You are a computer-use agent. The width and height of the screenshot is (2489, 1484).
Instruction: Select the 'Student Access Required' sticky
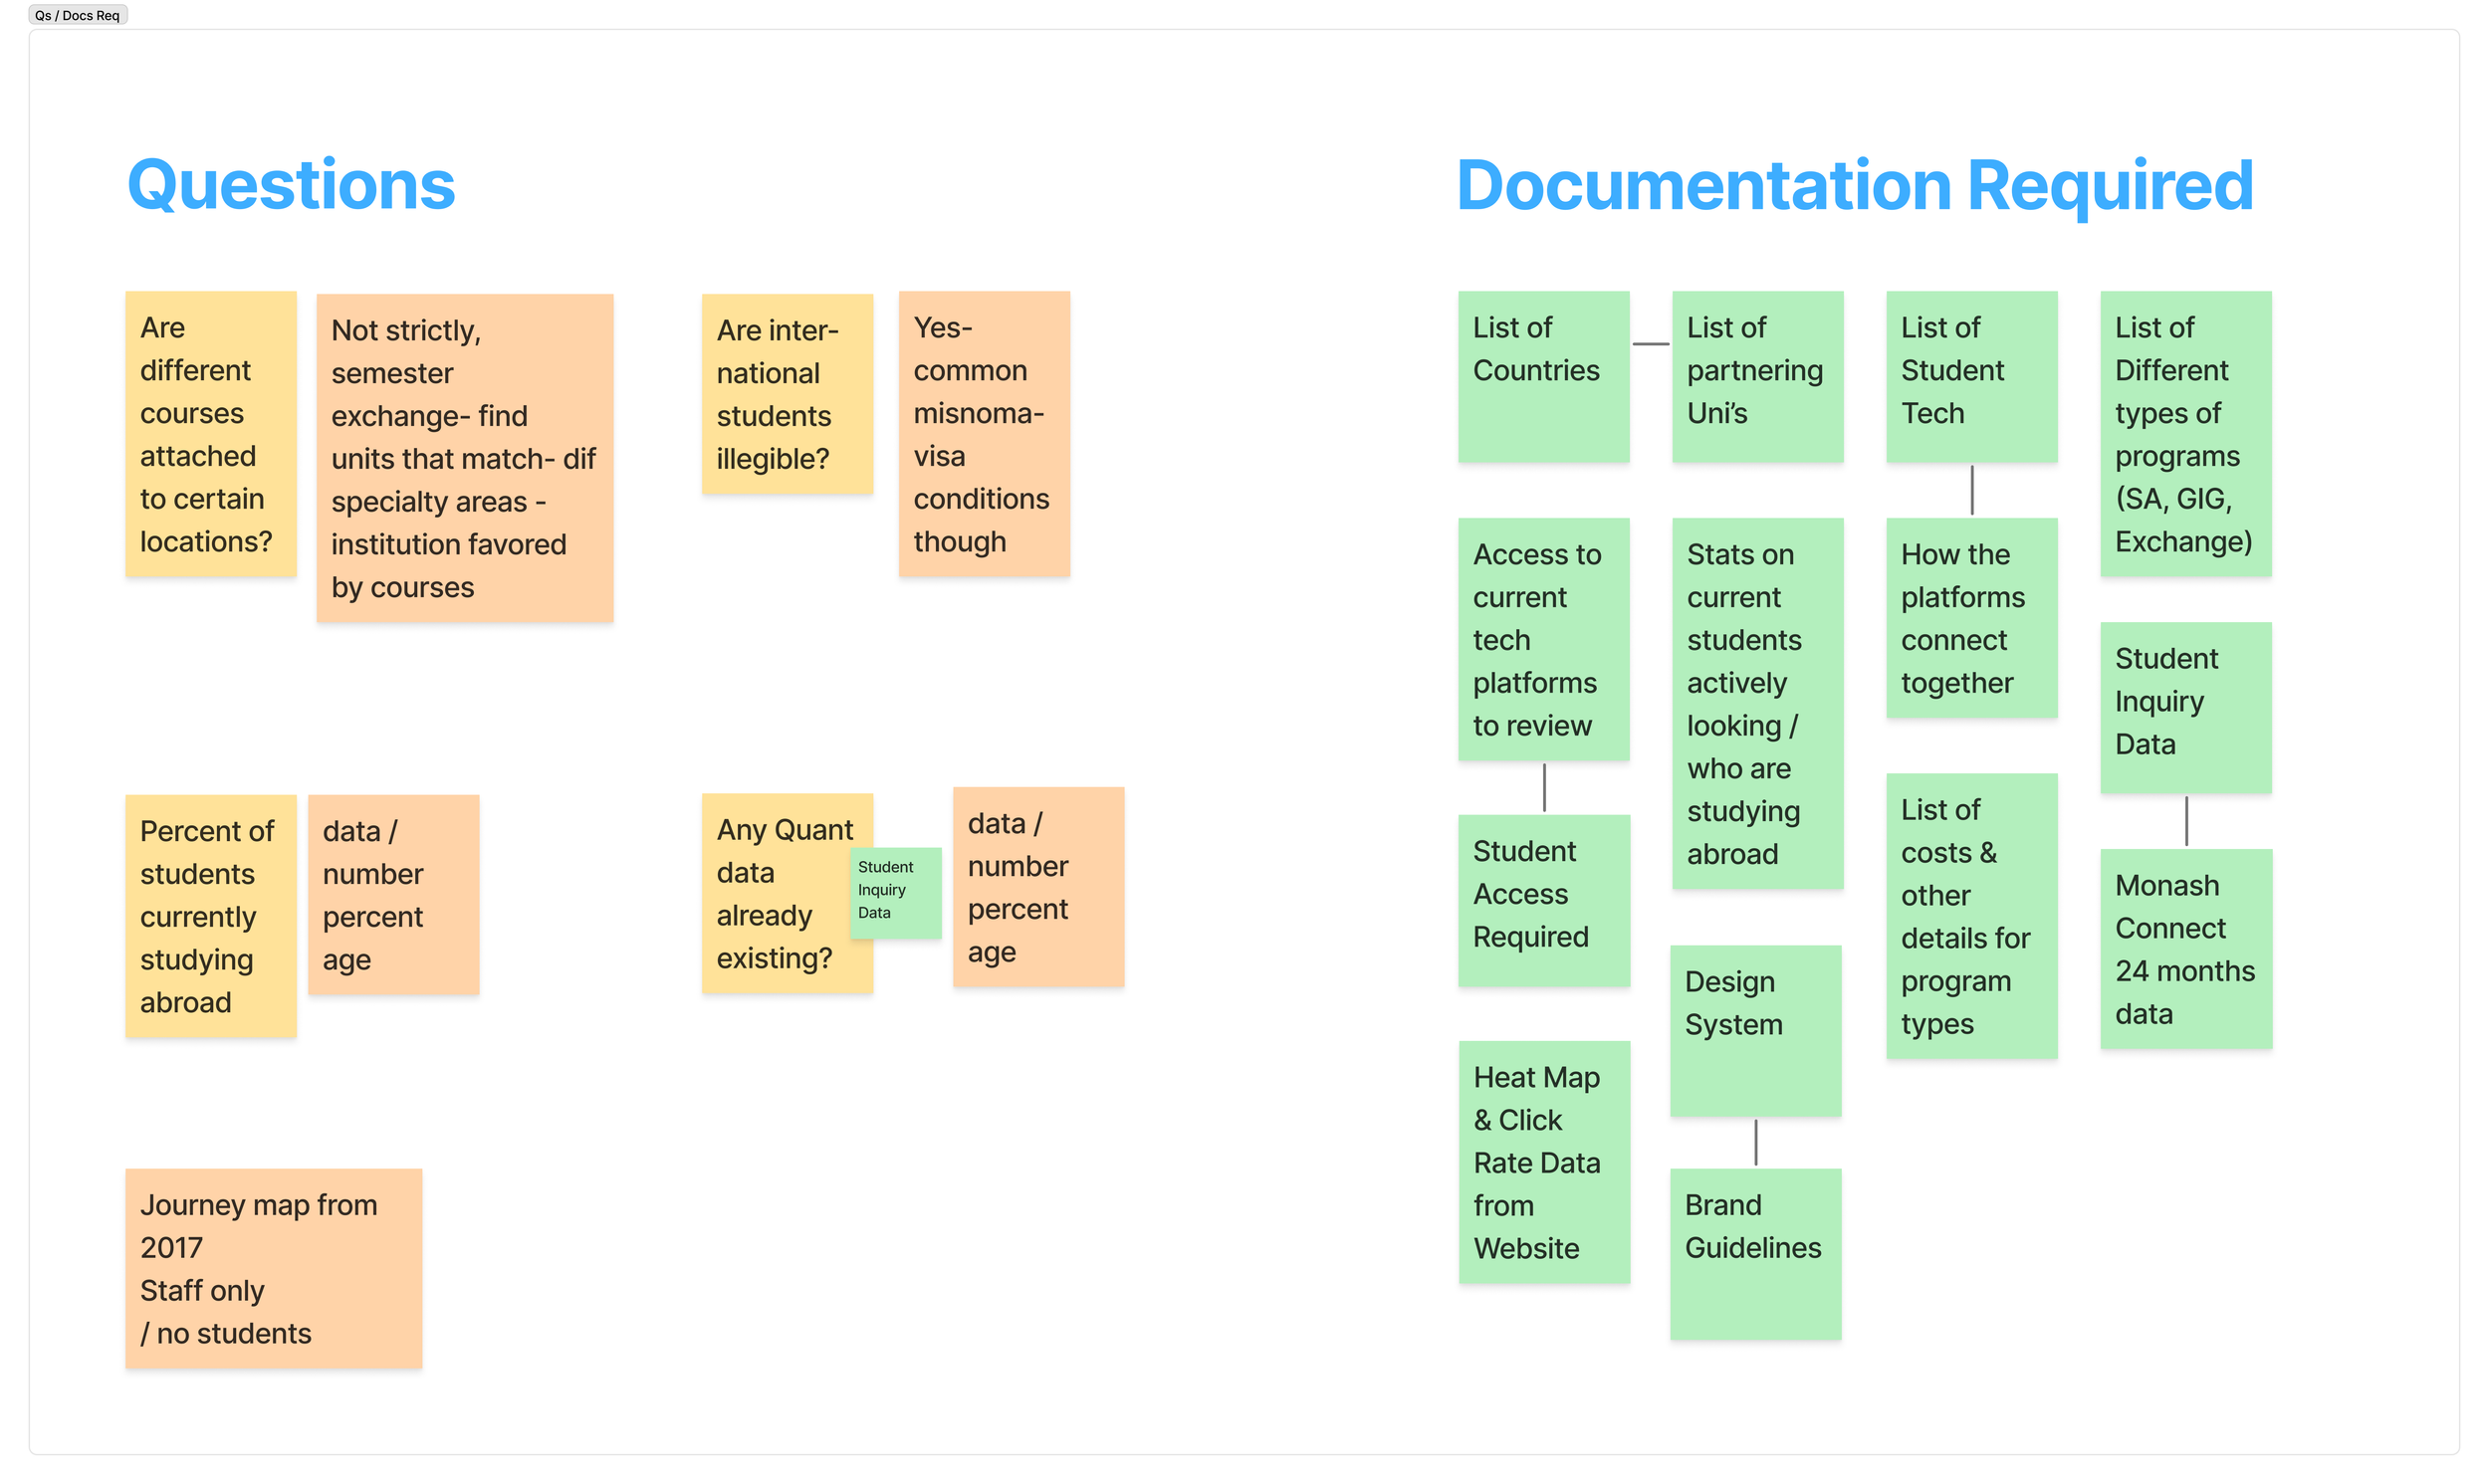(x=1543, y=900)
